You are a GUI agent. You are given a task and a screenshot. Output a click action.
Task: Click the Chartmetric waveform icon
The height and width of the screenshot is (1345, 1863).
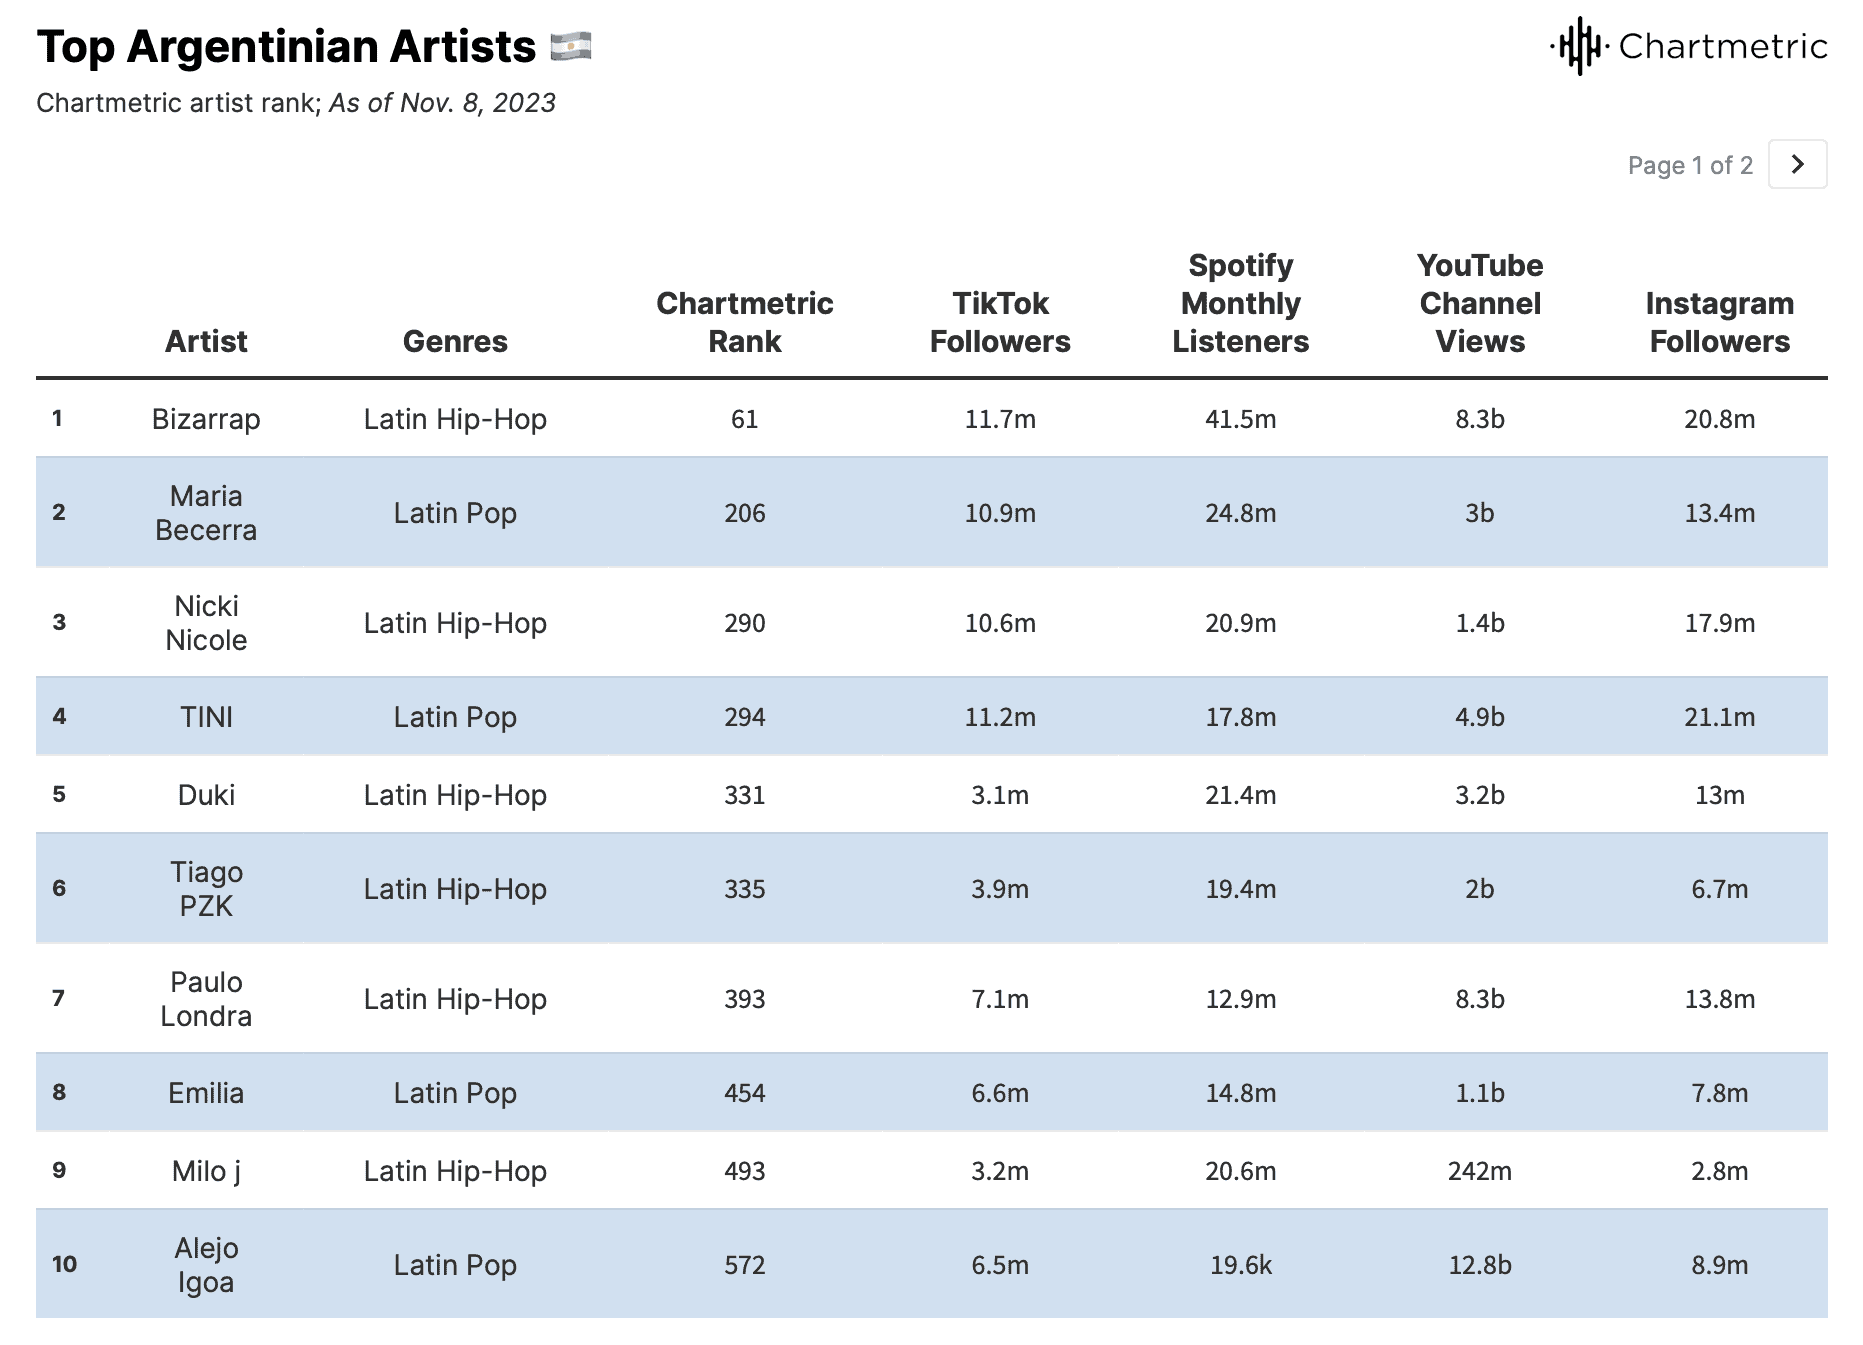1580,45
